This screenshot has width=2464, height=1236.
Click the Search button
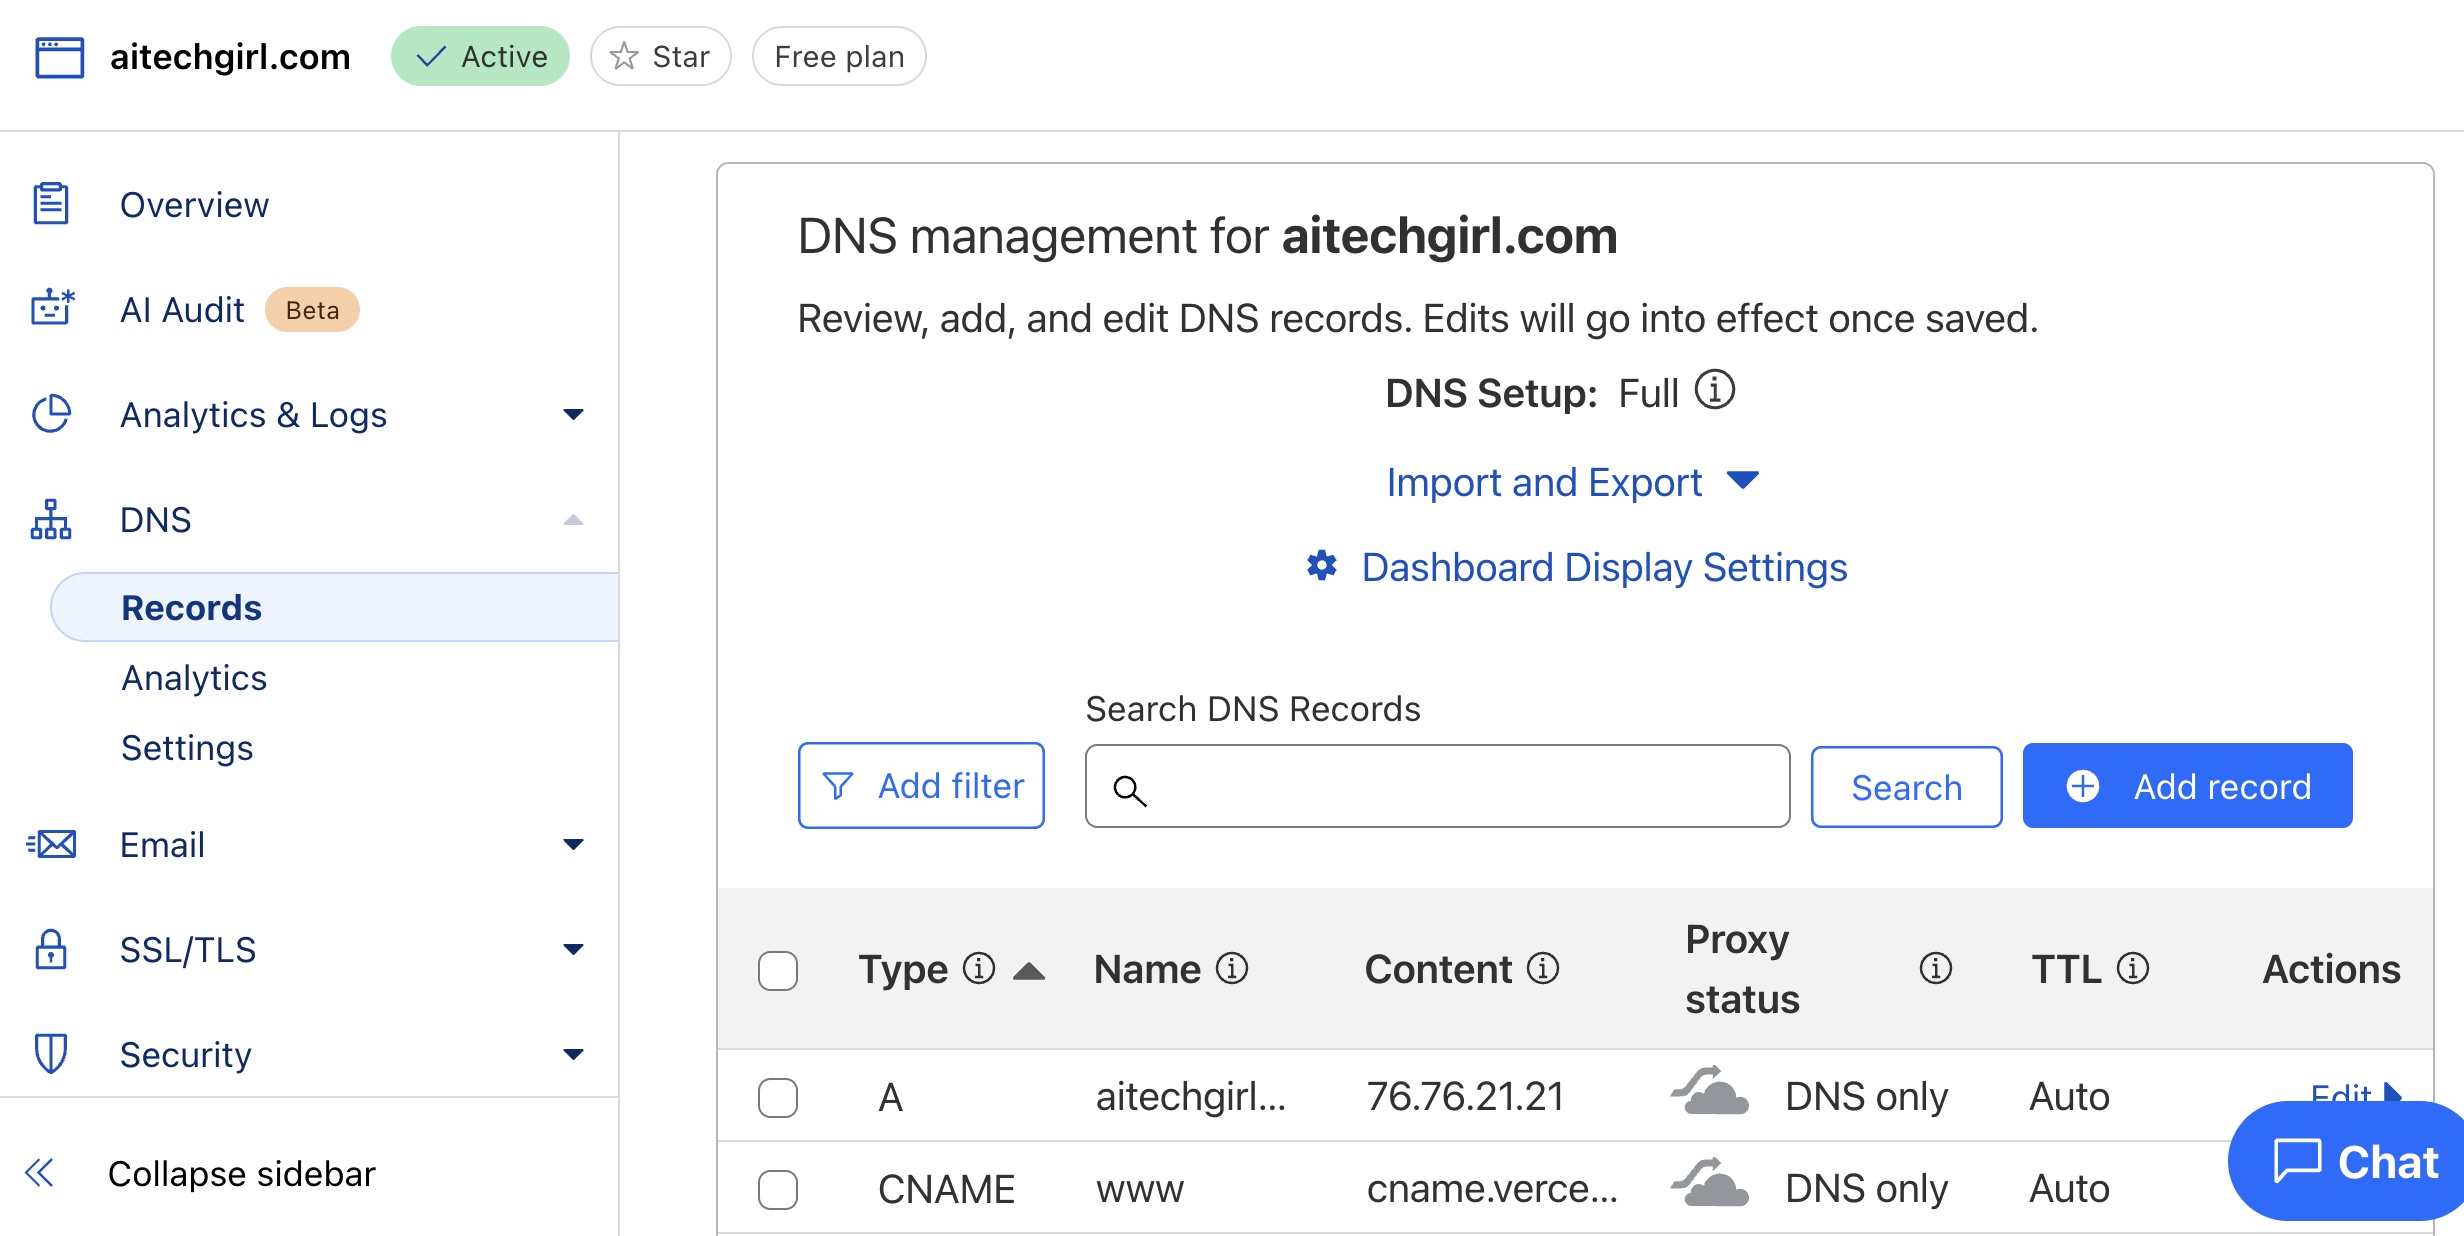[x=1906, y=786]
